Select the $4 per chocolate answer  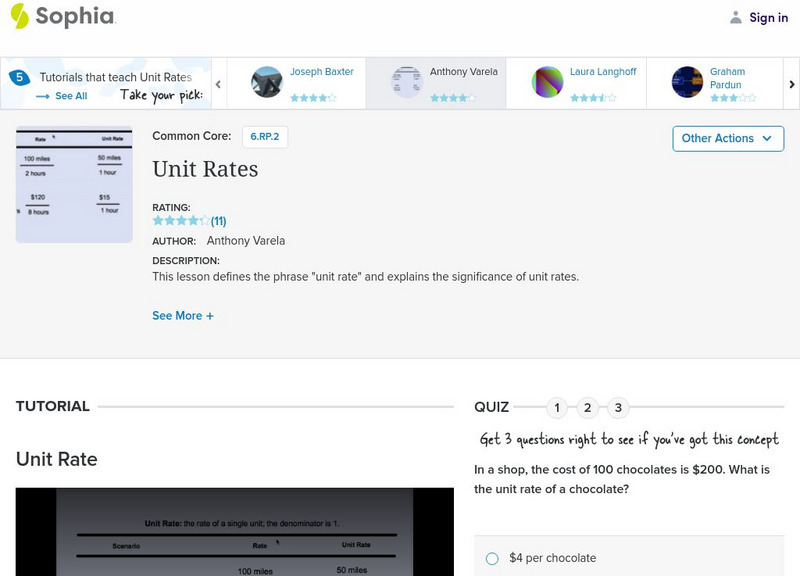click(x=492, y=558)
